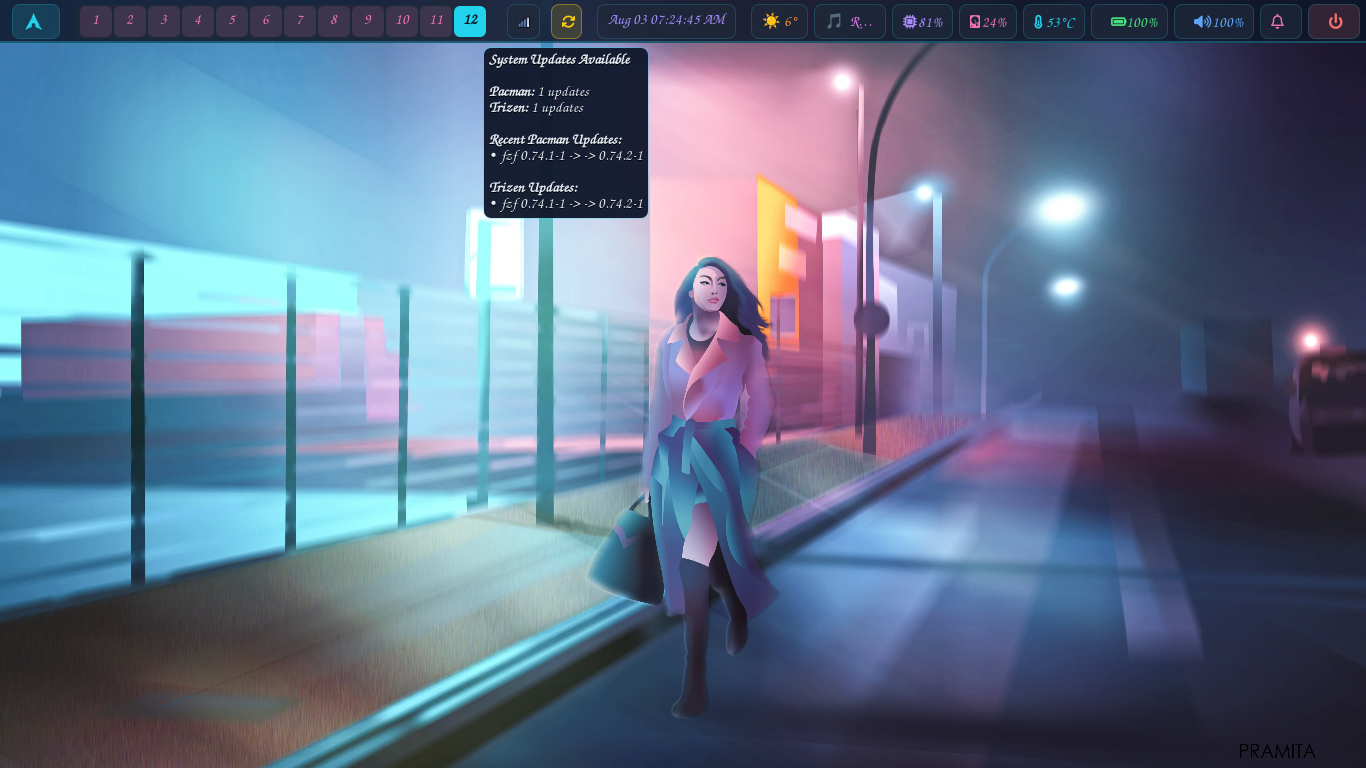Click the system updates refresh icon
Screen dimensions: 1366x768
[x=567, y=21]
